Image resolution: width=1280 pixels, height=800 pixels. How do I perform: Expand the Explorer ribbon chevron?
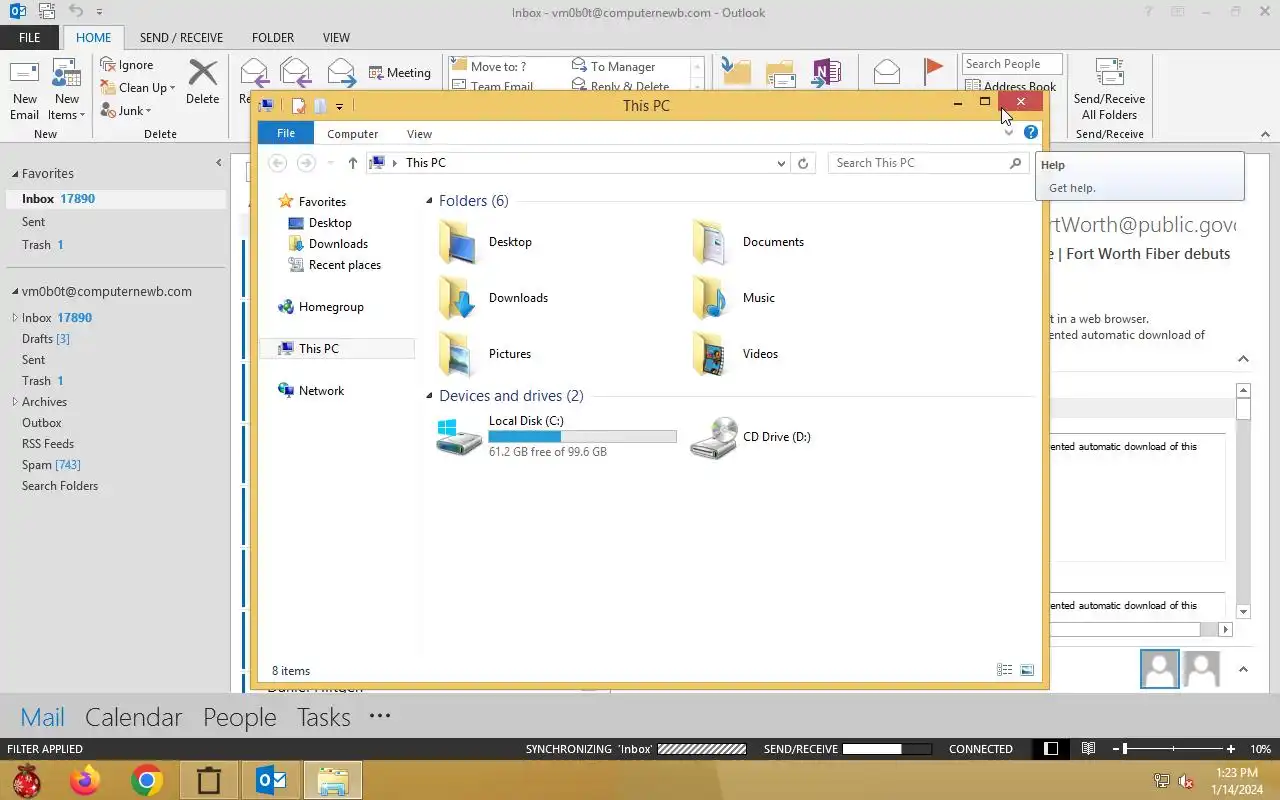(1008, 133)
